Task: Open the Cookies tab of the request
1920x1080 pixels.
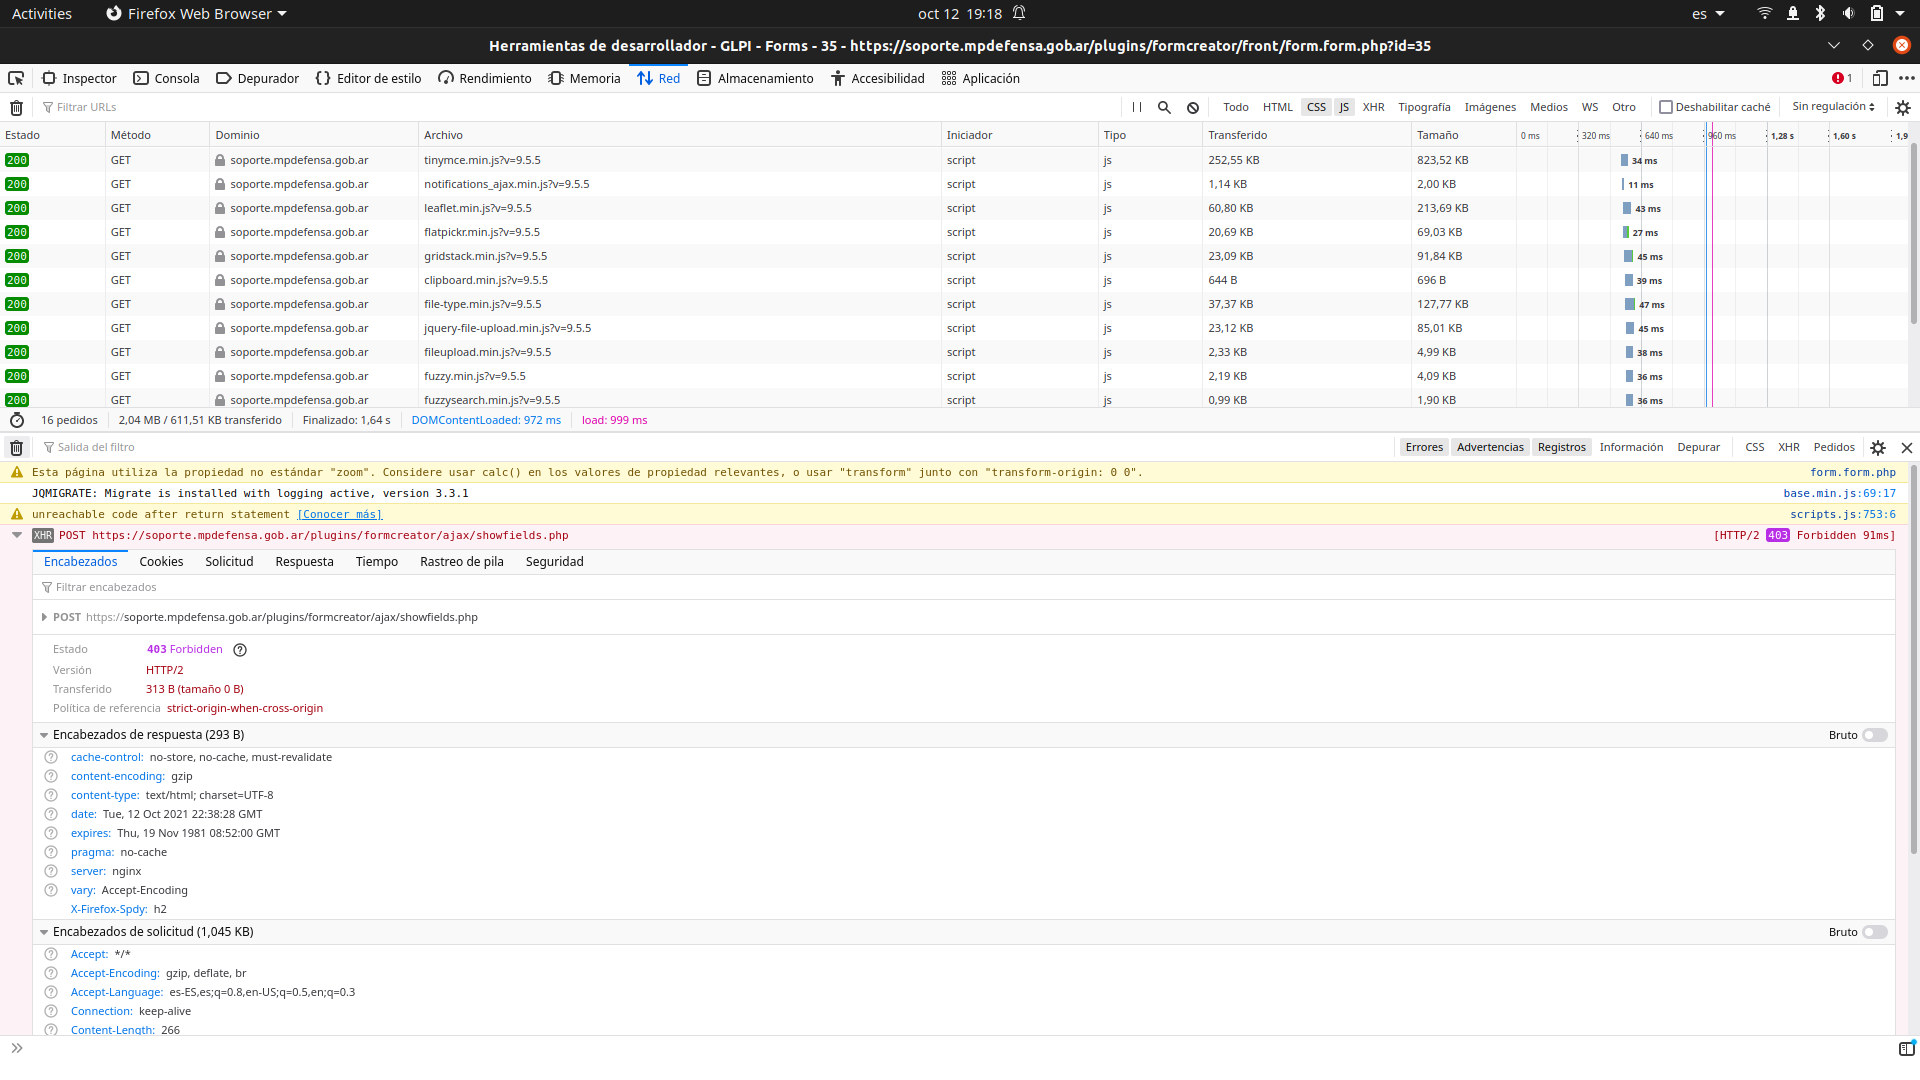Action: coord(161,562)
